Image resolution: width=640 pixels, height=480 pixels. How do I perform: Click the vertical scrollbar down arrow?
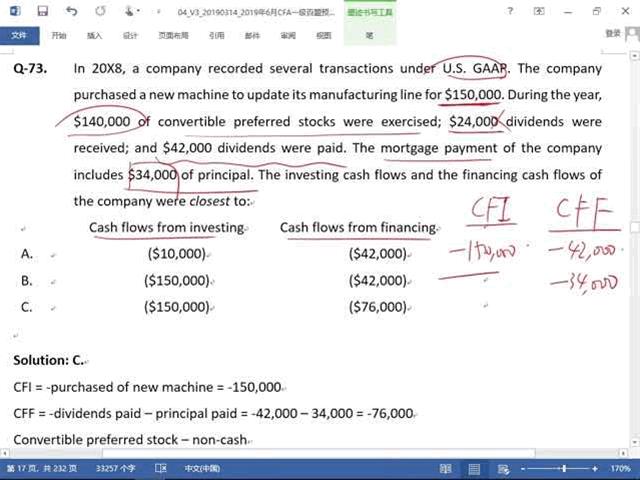[x=635, y=442]
